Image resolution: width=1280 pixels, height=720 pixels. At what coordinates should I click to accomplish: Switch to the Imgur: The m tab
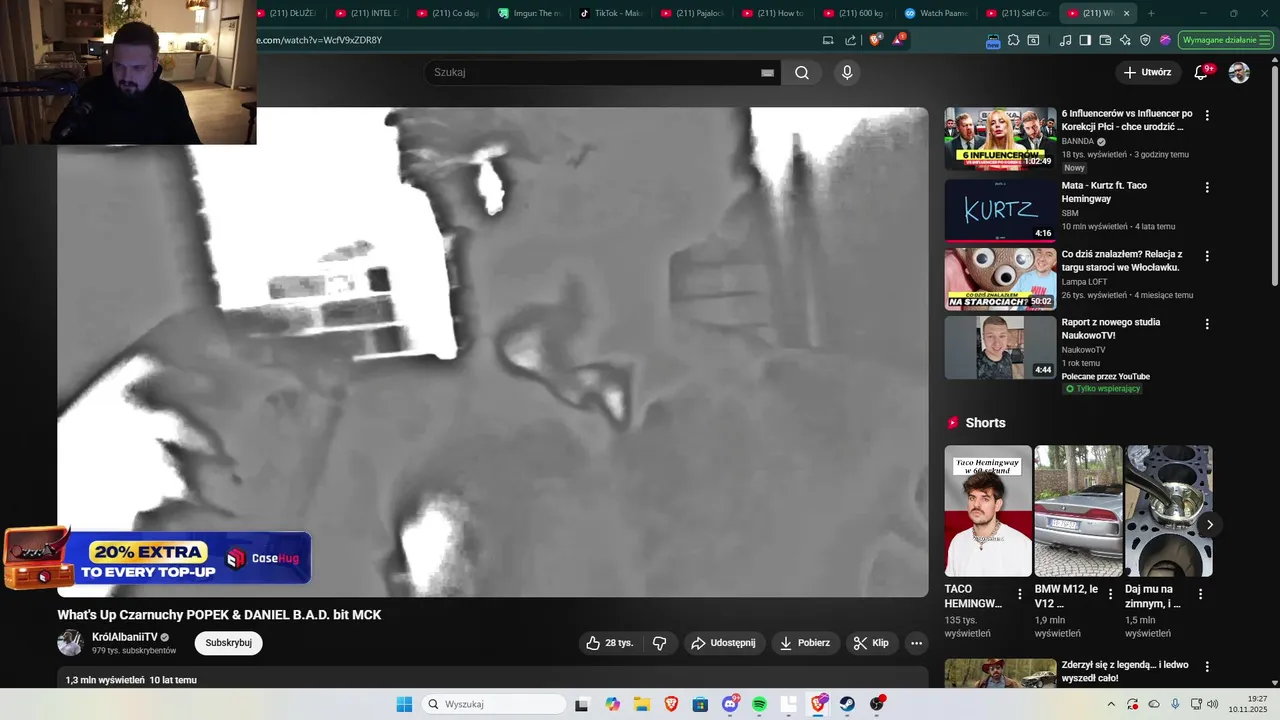(528, 13)
